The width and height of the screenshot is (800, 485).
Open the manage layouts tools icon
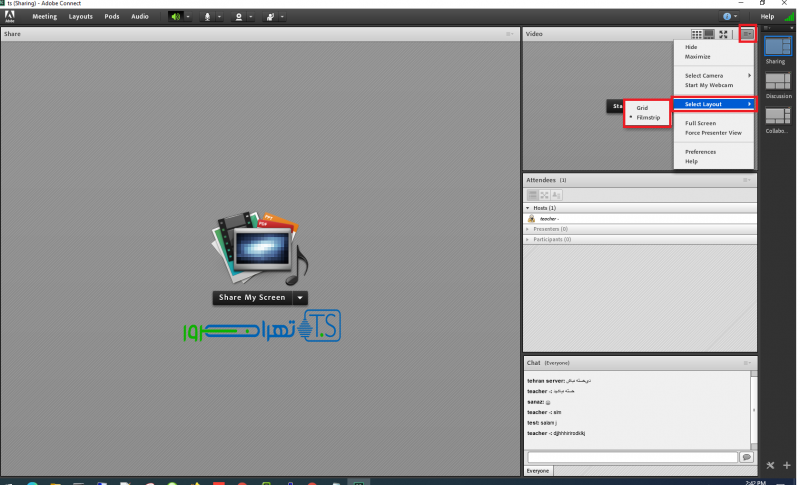click(x=770, y=465)
